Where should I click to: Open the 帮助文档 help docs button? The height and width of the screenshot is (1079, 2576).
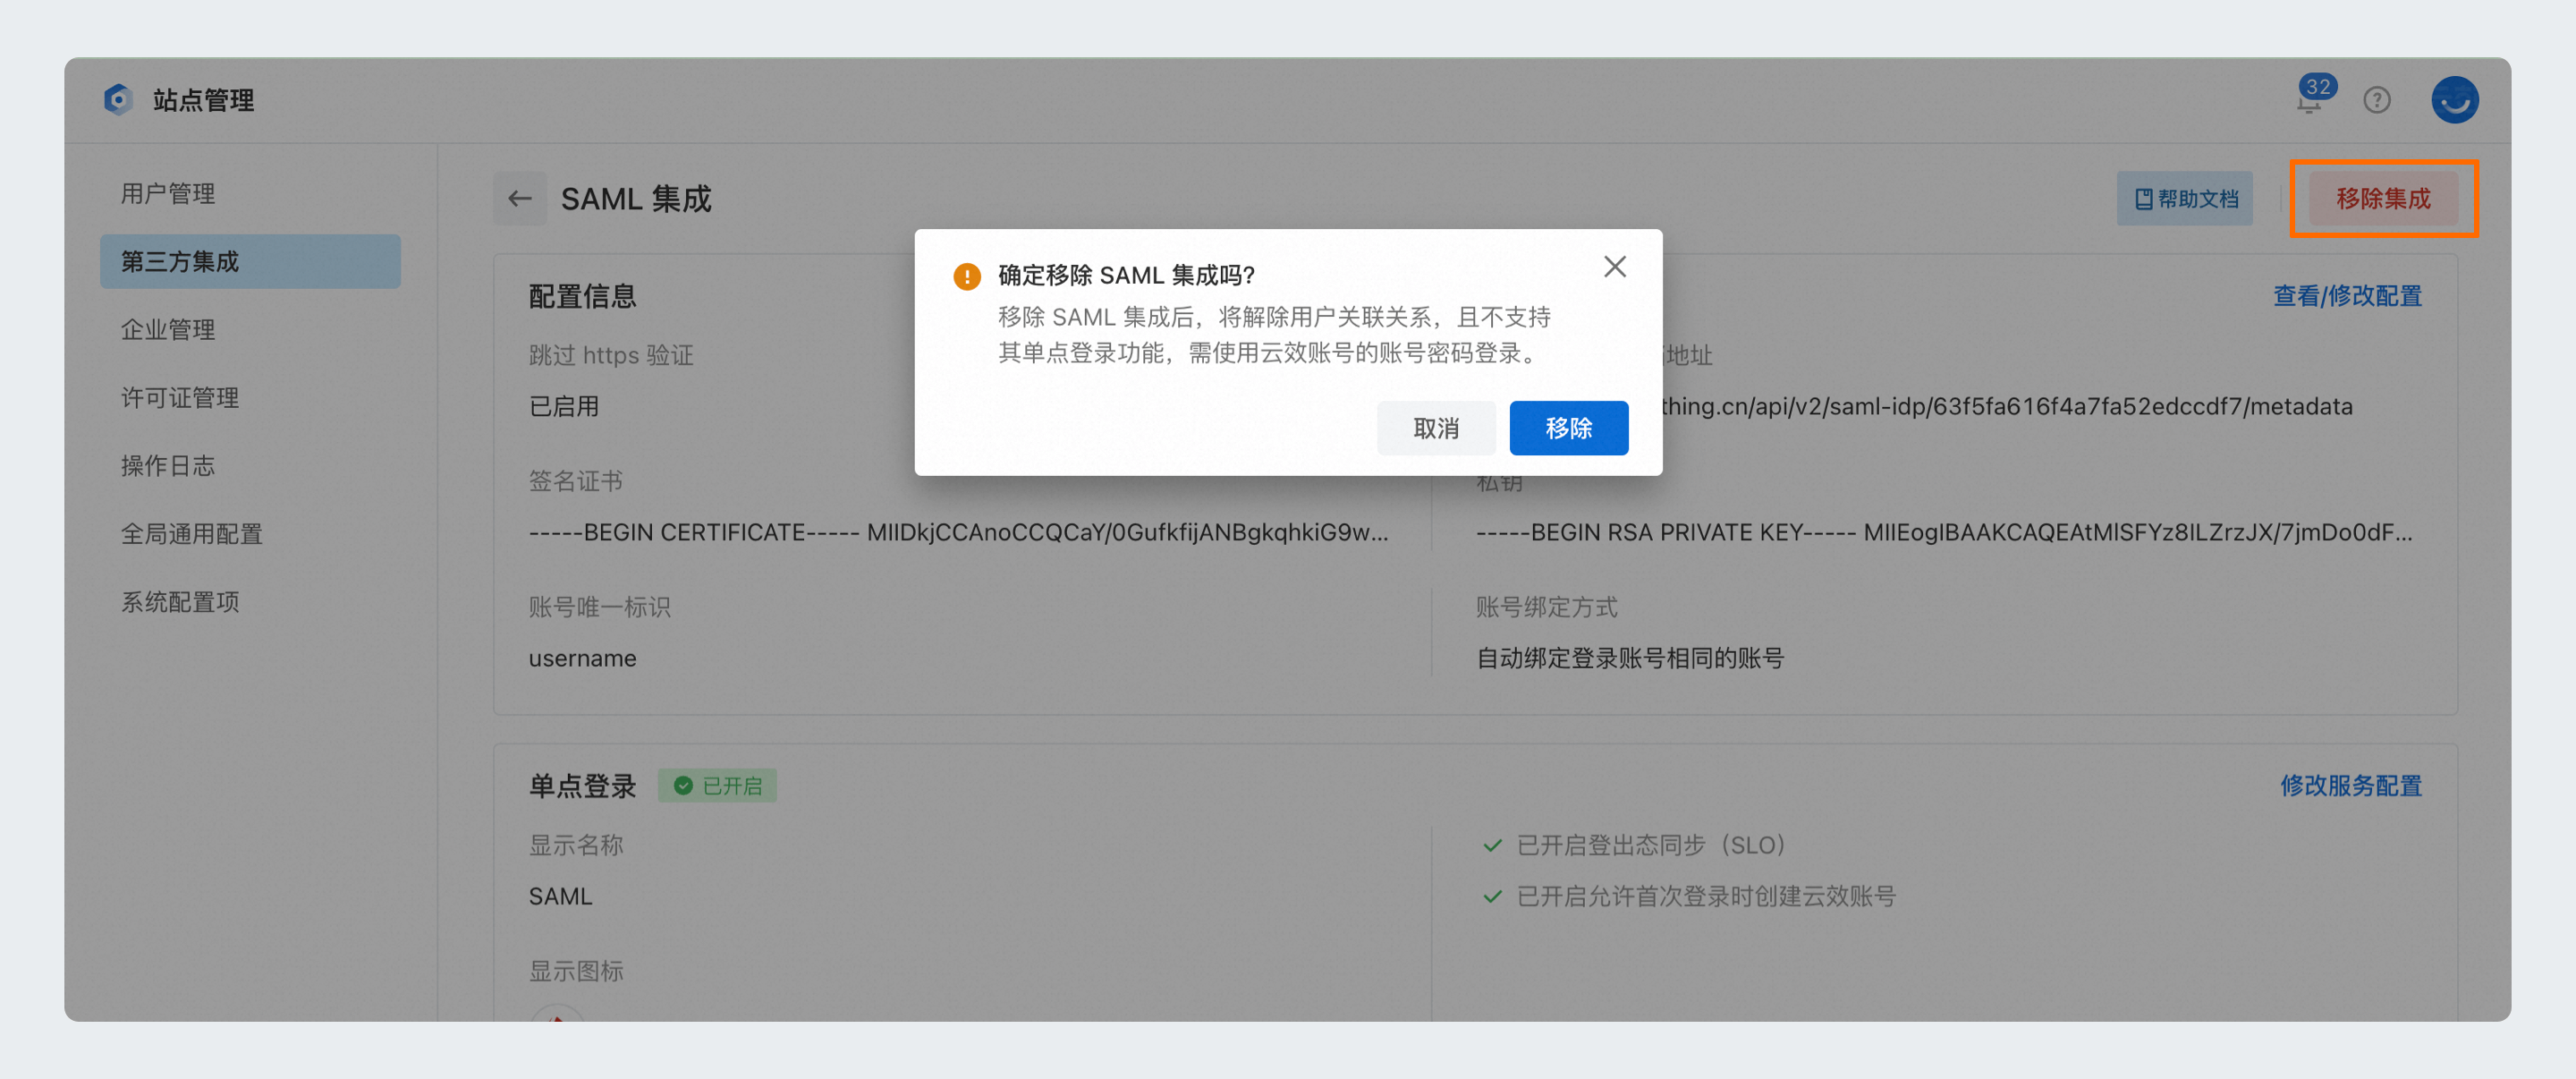pos(2185,199)
